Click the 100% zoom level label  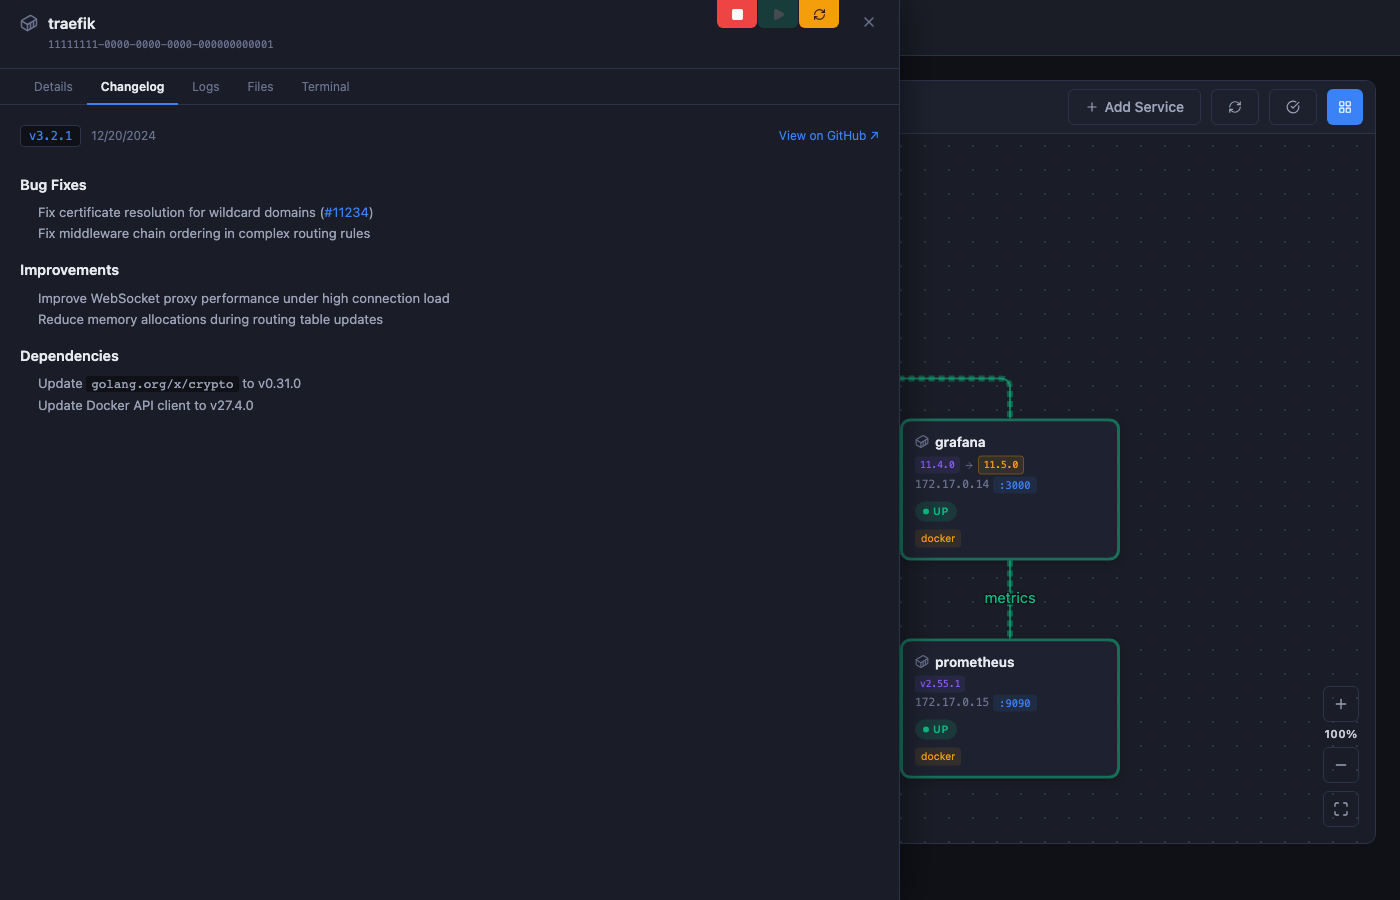(x=1341, y=734)
